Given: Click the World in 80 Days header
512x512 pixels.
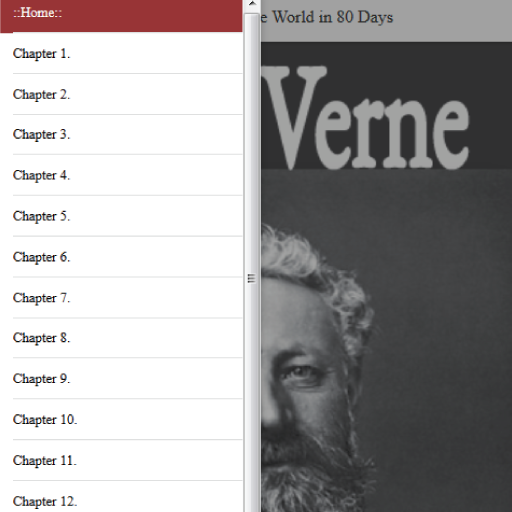Looking at the screenshot, I should [327, 17].
